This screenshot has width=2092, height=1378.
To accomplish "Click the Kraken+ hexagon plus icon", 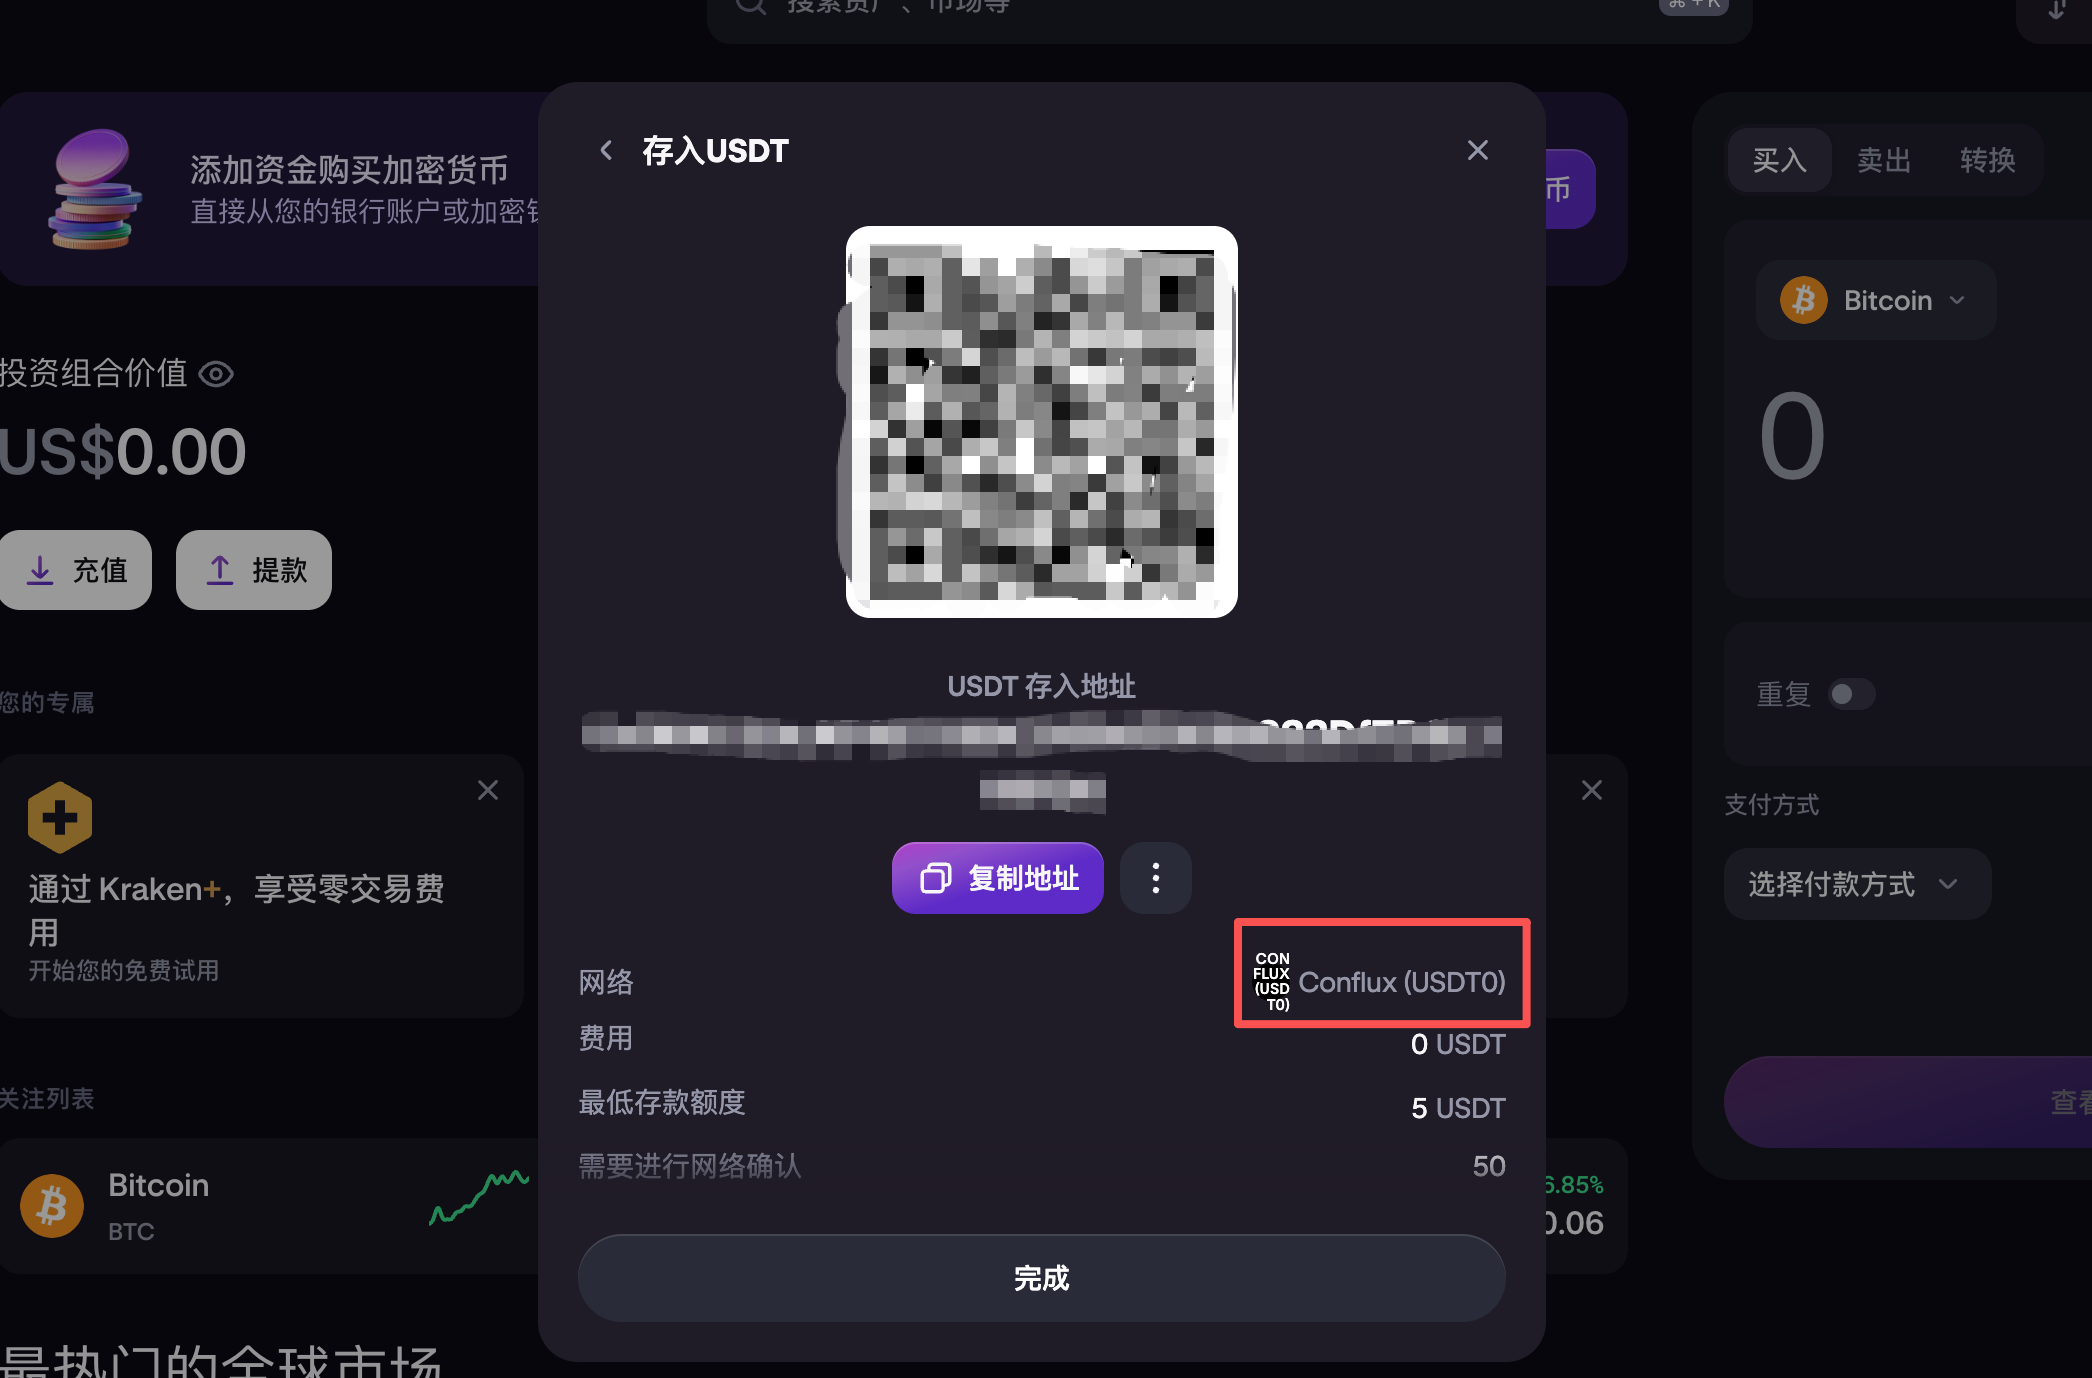I will click(x=60, y=817).
